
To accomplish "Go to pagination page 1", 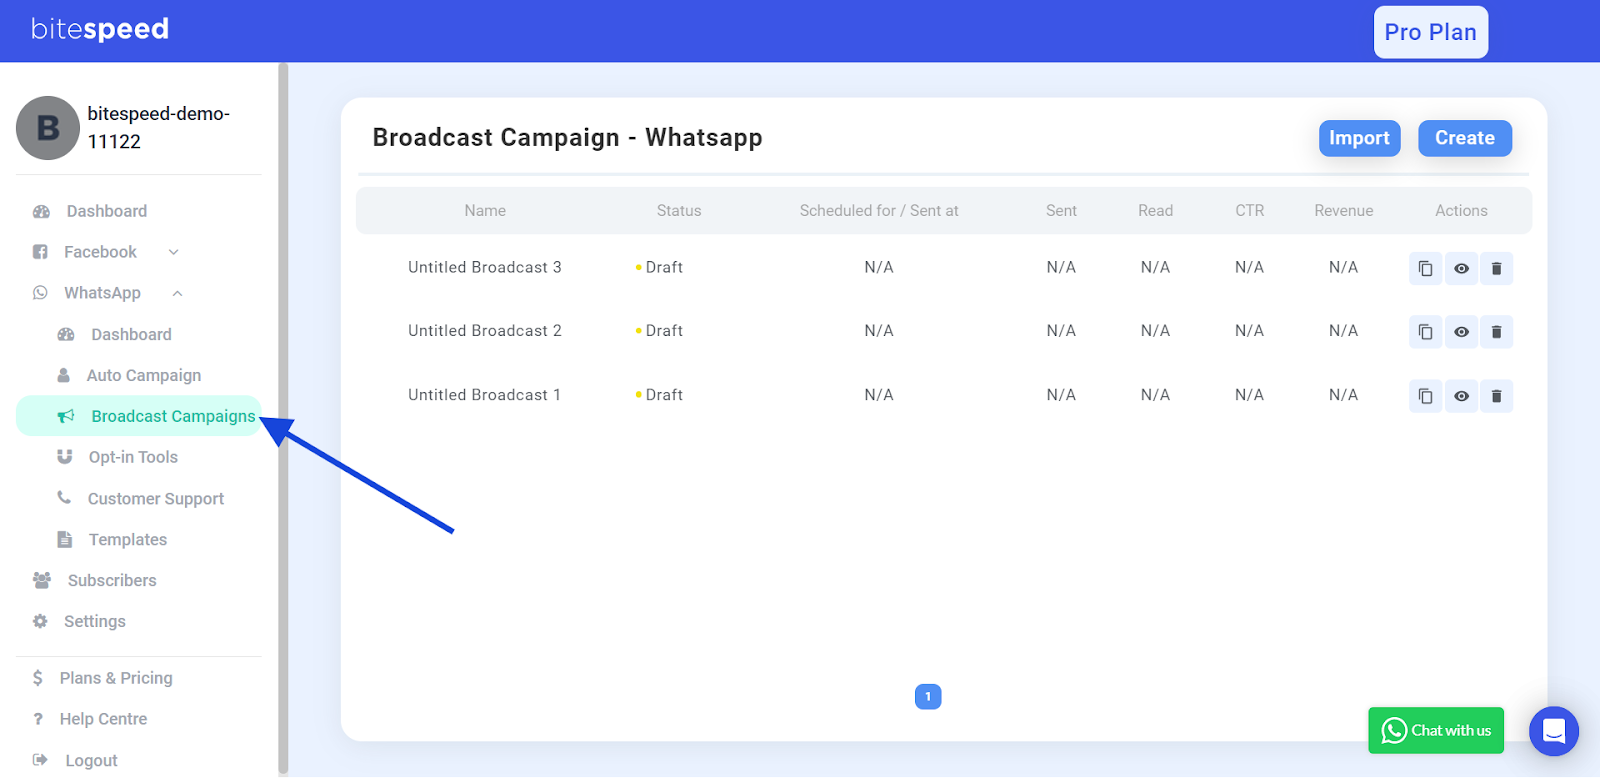I will point(928,697).
